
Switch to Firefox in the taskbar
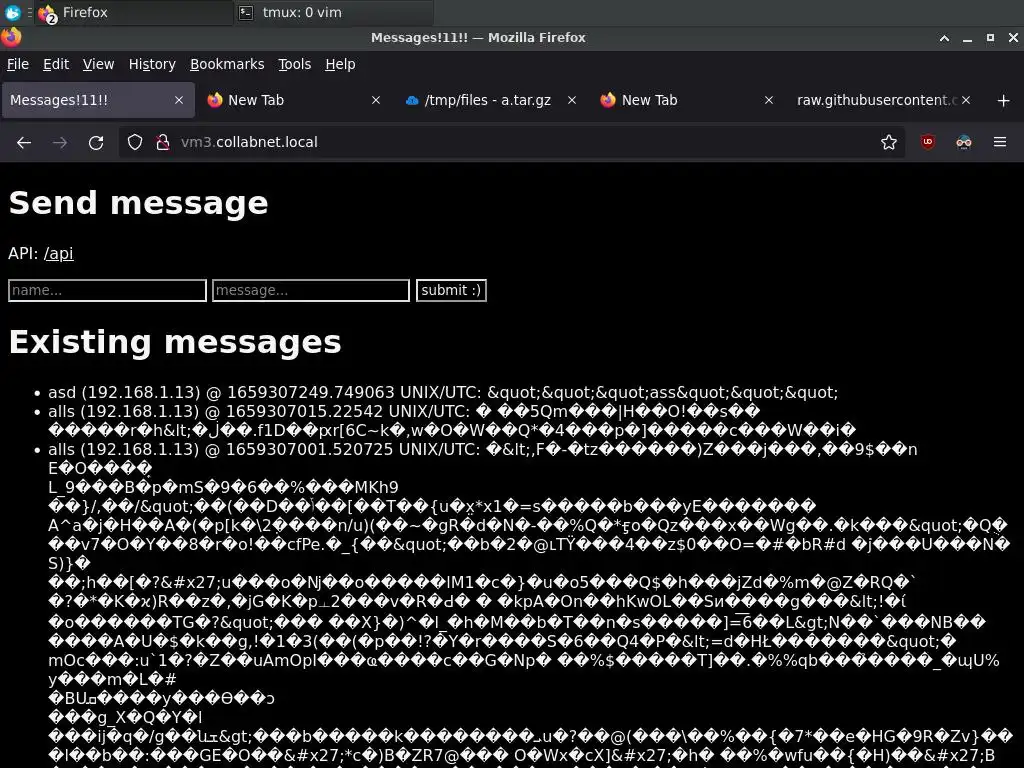133,12
